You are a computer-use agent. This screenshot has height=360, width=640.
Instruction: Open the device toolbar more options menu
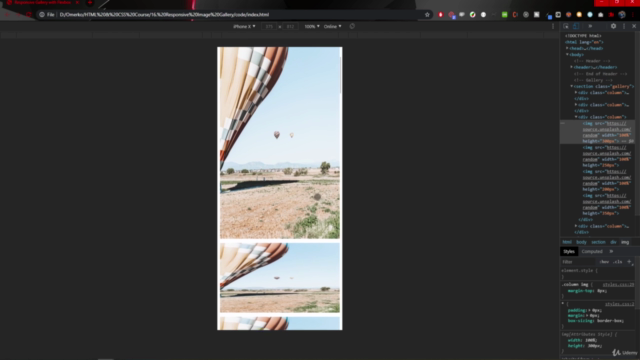553,26
